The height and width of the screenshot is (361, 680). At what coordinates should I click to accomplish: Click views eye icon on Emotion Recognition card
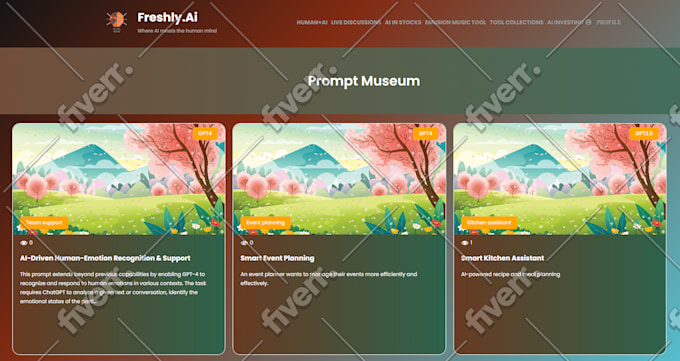23,243
